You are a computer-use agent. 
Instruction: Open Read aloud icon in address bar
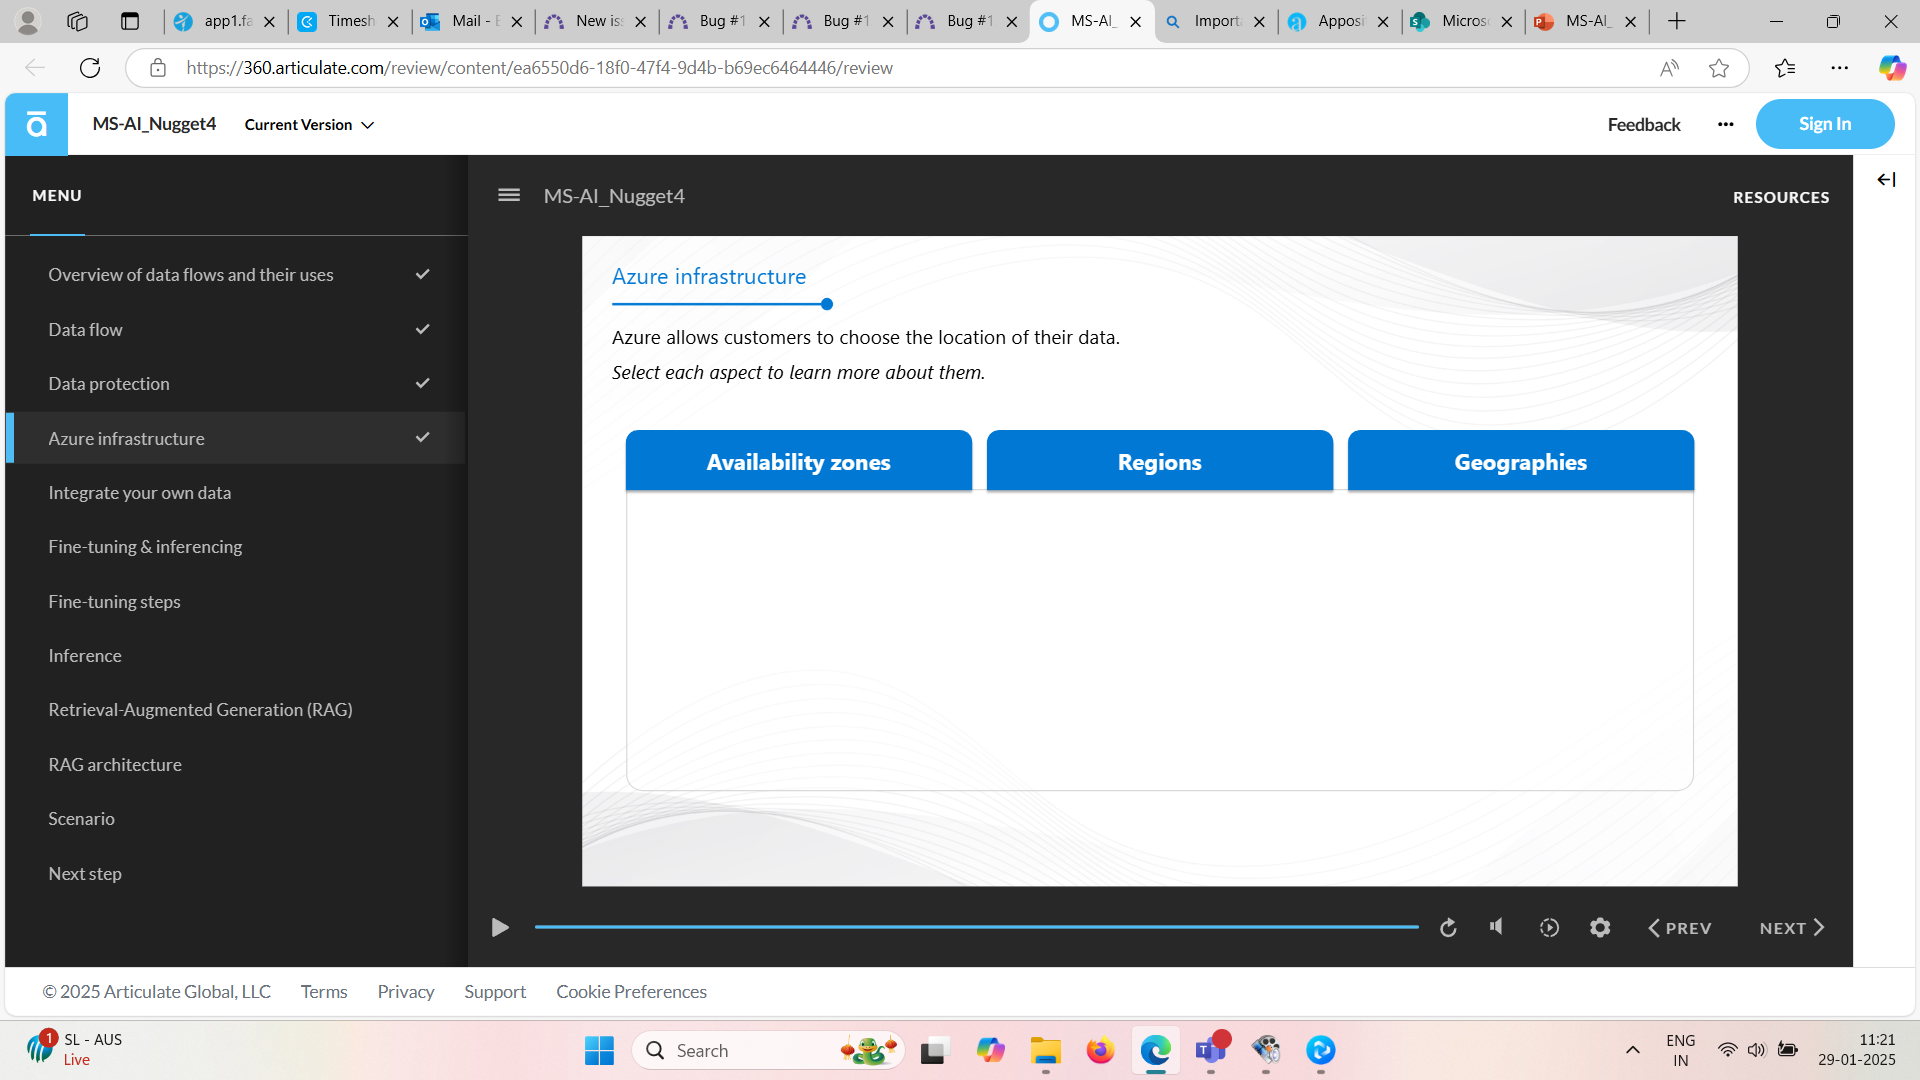[x=1669, y=68]
